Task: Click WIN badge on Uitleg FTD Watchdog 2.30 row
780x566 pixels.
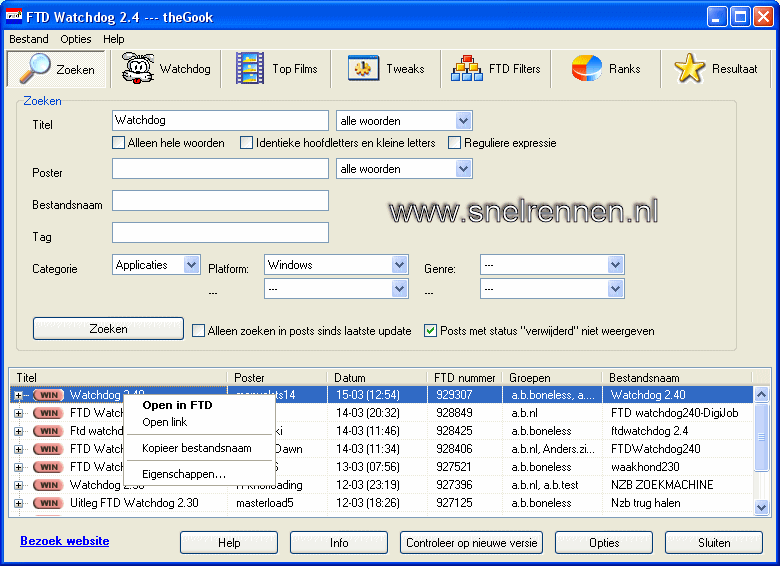Action: (x=49, y=503)
